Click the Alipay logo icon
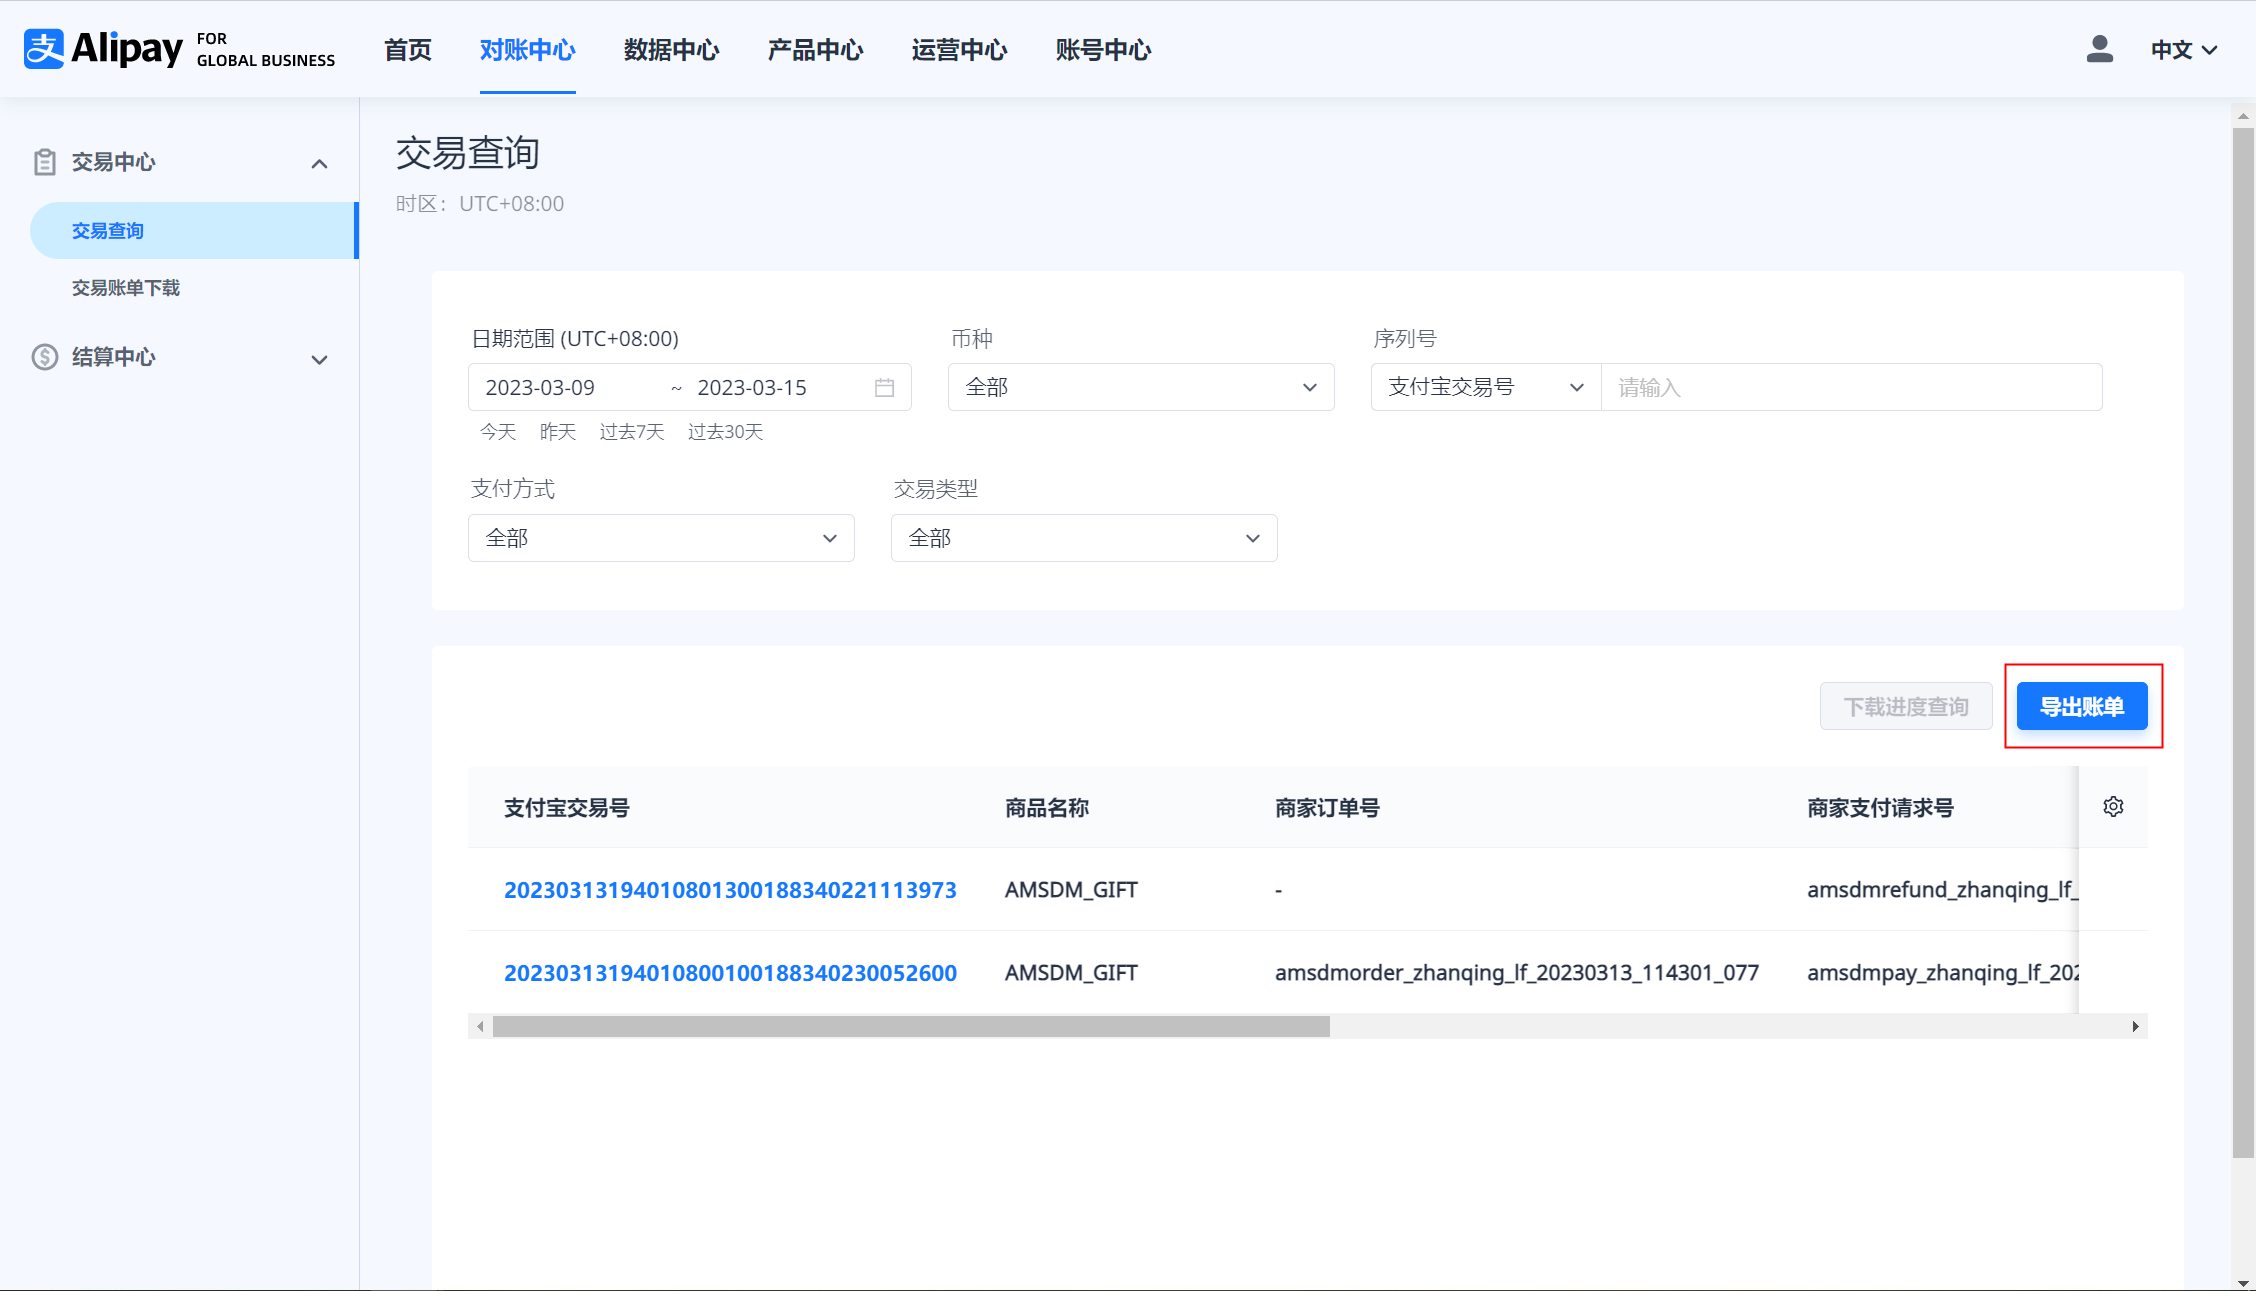 tap(44, 49)
